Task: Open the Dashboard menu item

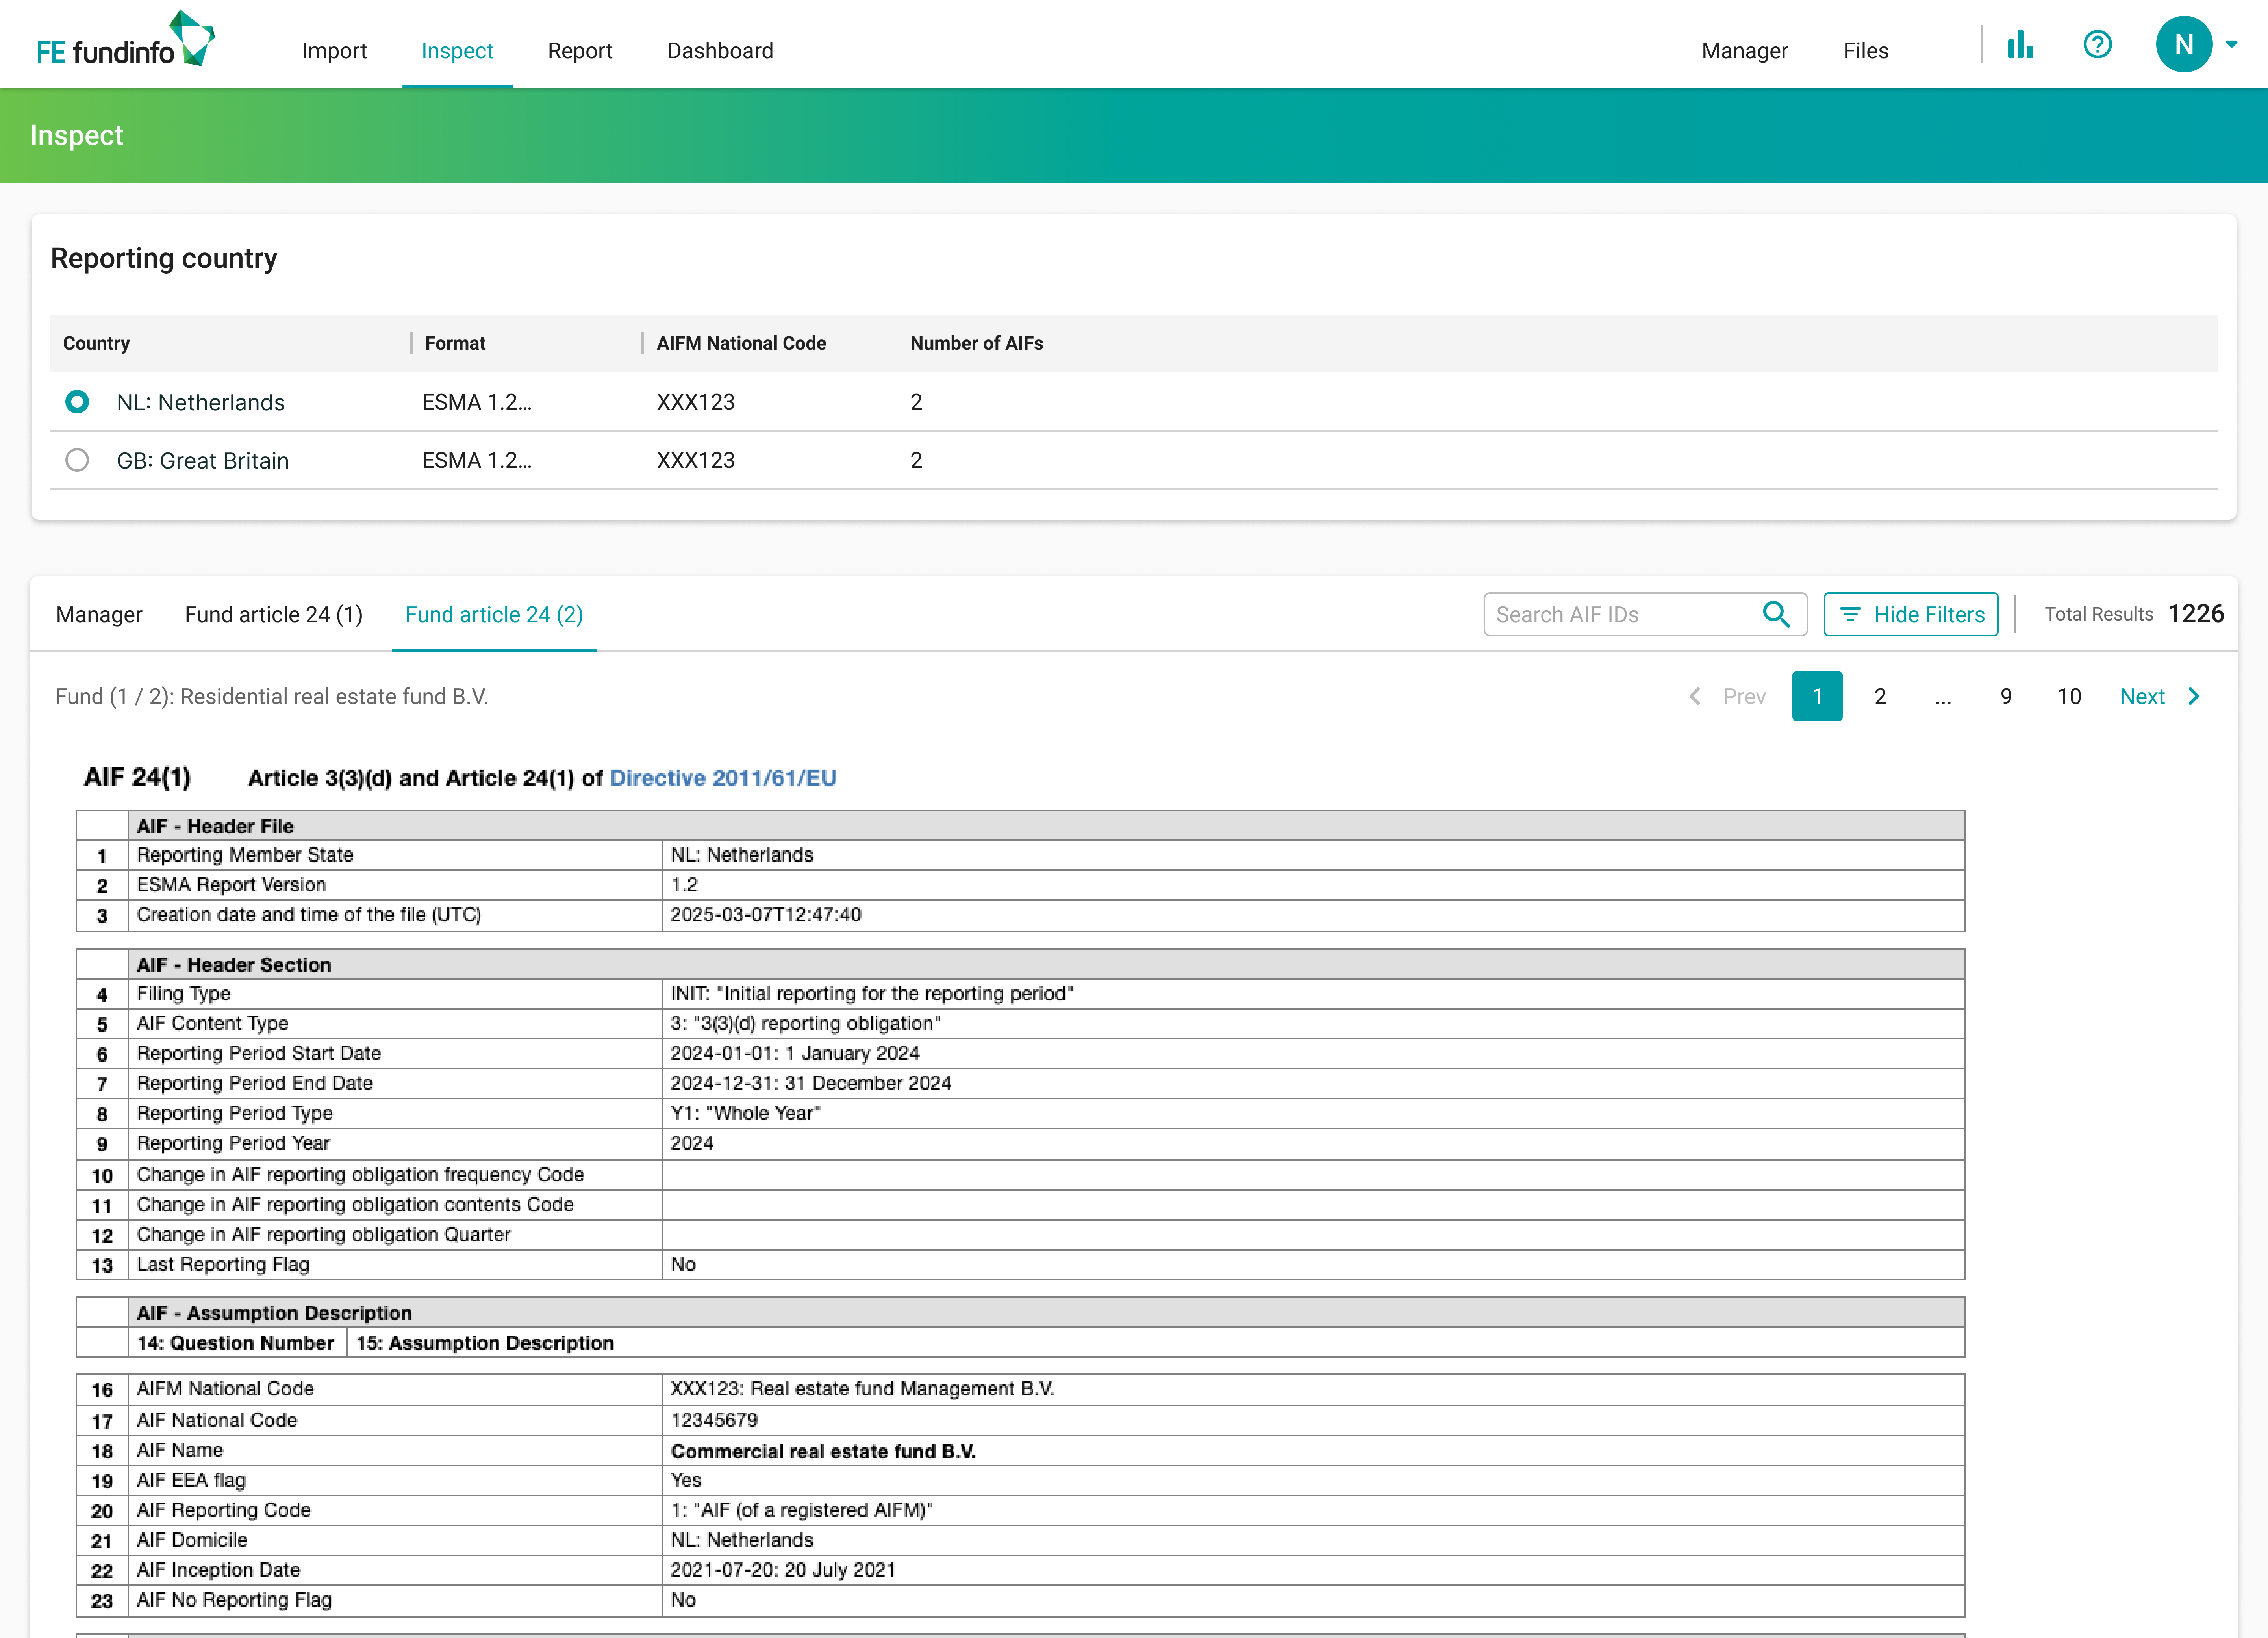Action: [x=720, y=51]
